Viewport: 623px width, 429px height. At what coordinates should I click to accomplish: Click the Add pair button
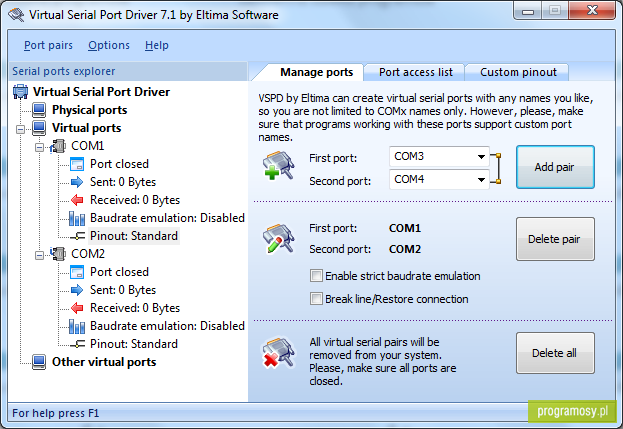(555, 167)
